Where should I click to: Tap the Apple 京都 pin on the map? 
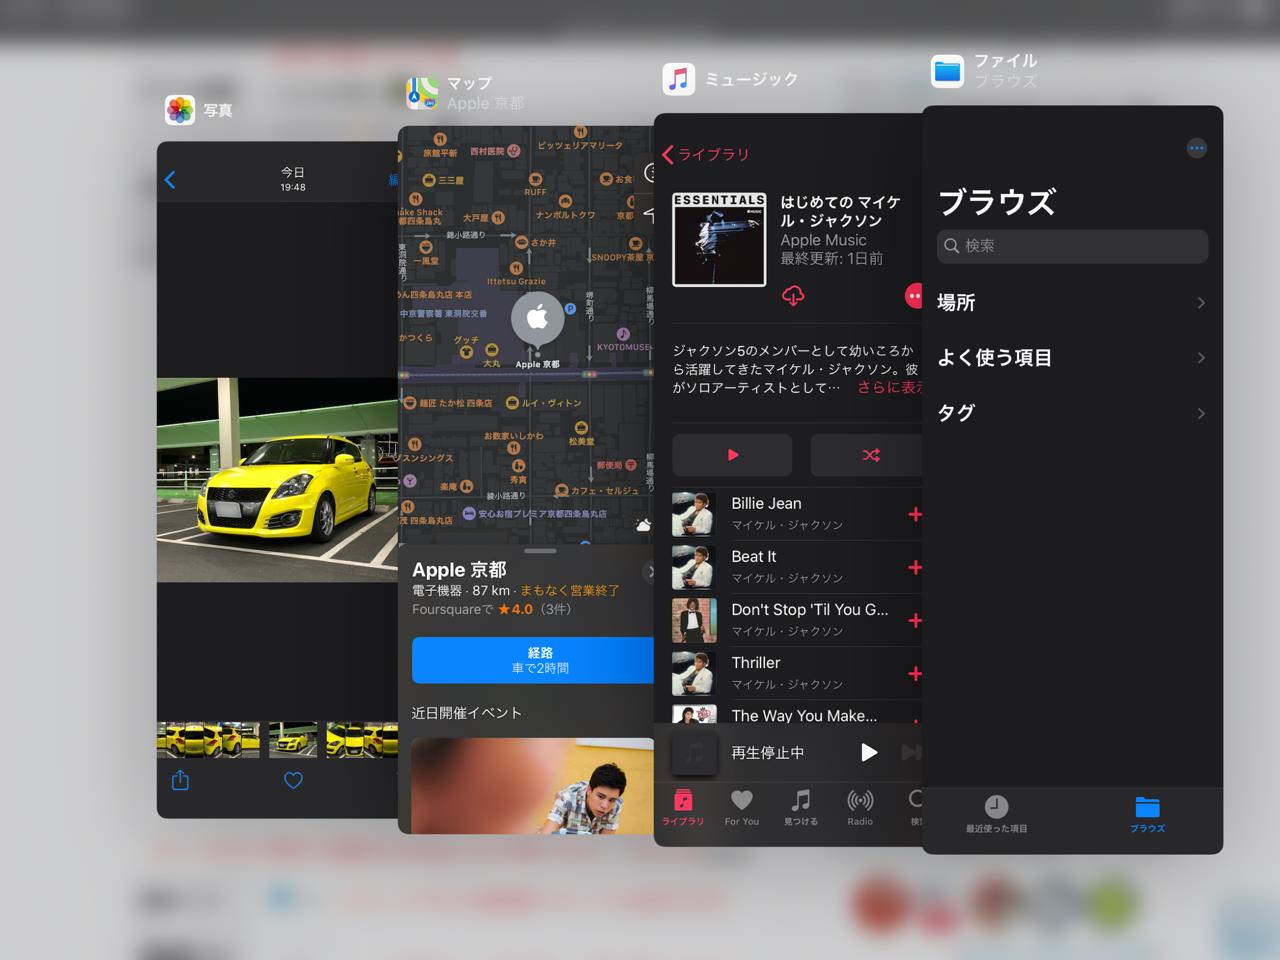[537, 320]
